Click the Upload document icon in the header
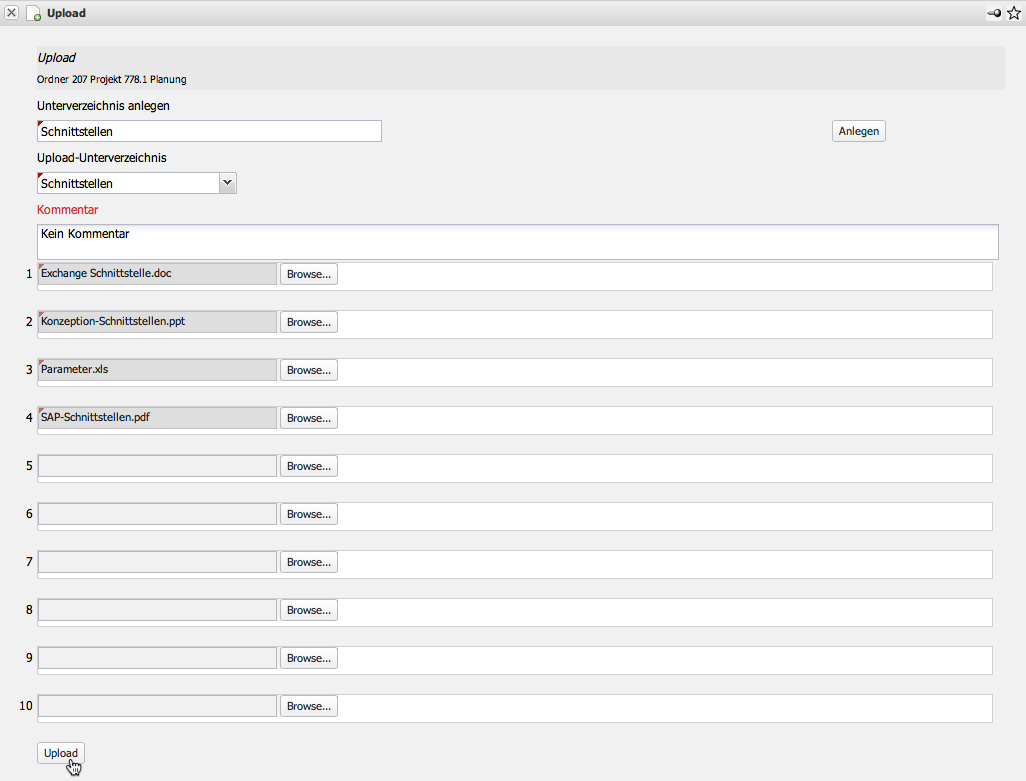The width and height of the screenshot is (1026, 781). 33,14
